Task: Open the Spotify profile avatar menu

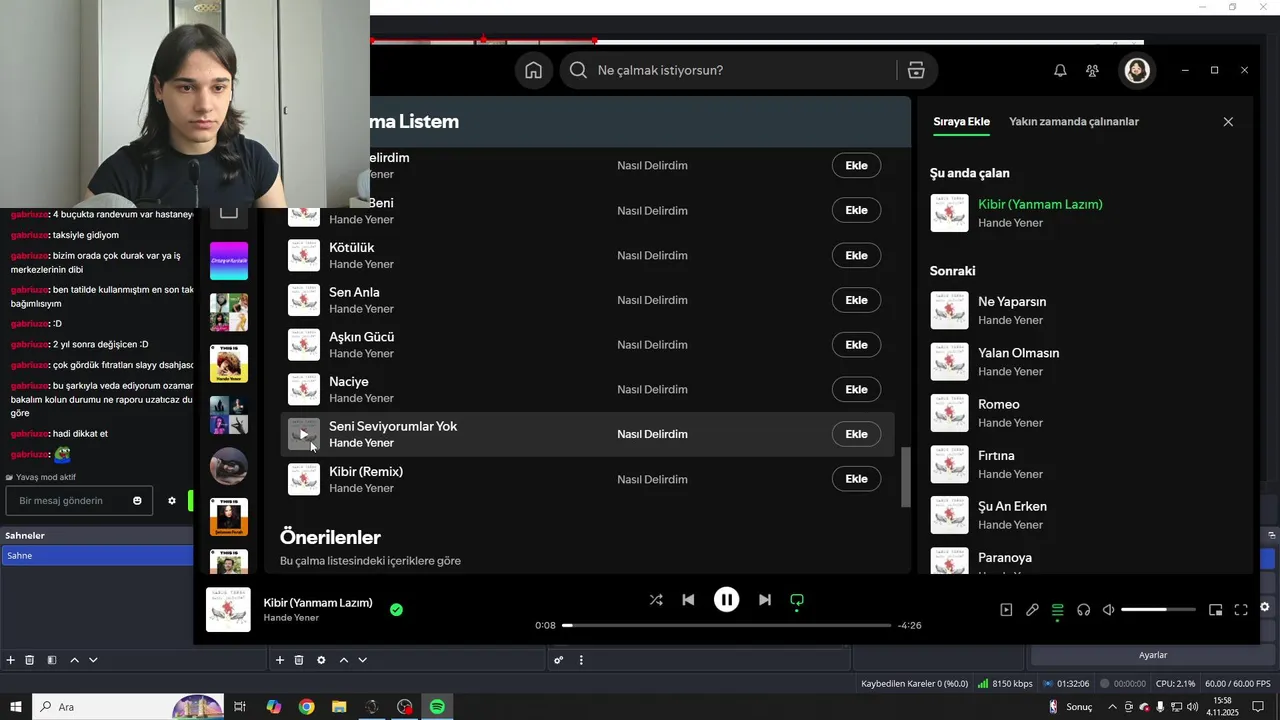Action: click(x=1137, y=70)
